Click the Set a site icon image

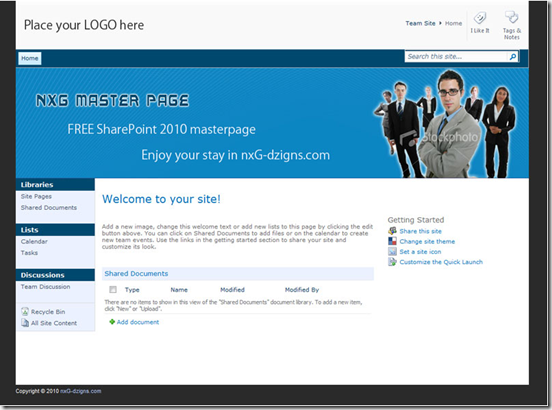point(392,251)
